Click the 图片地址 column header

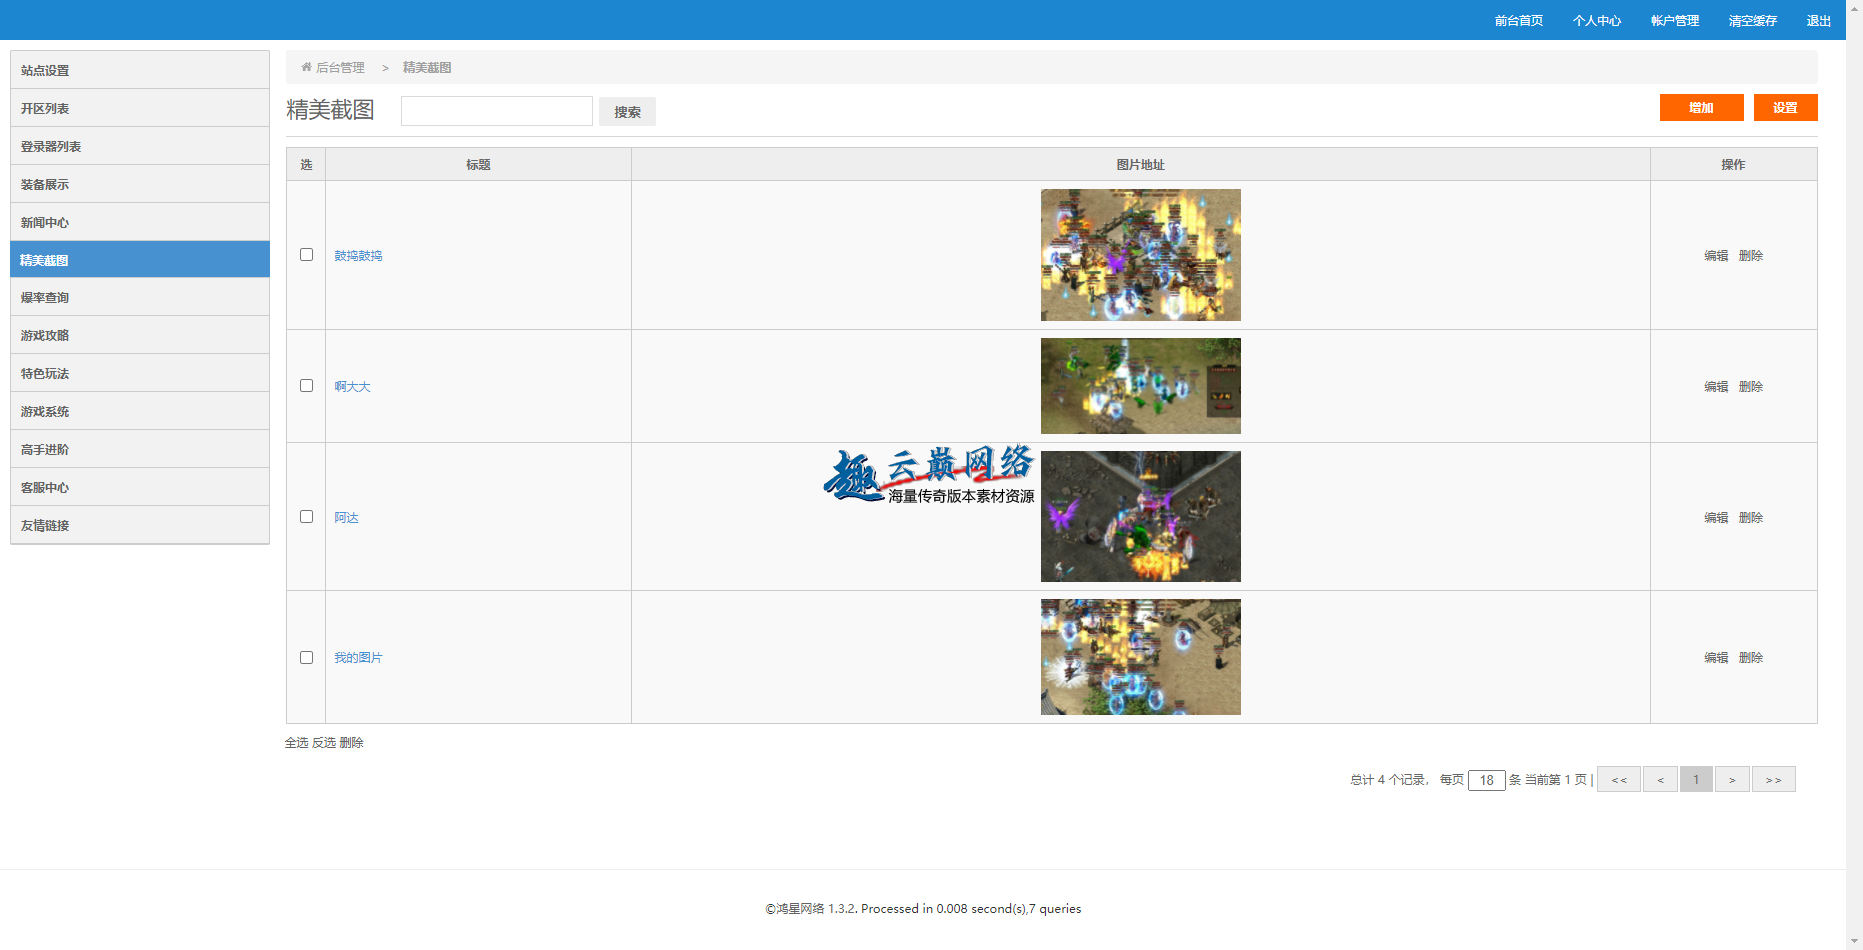(1140, 165)
